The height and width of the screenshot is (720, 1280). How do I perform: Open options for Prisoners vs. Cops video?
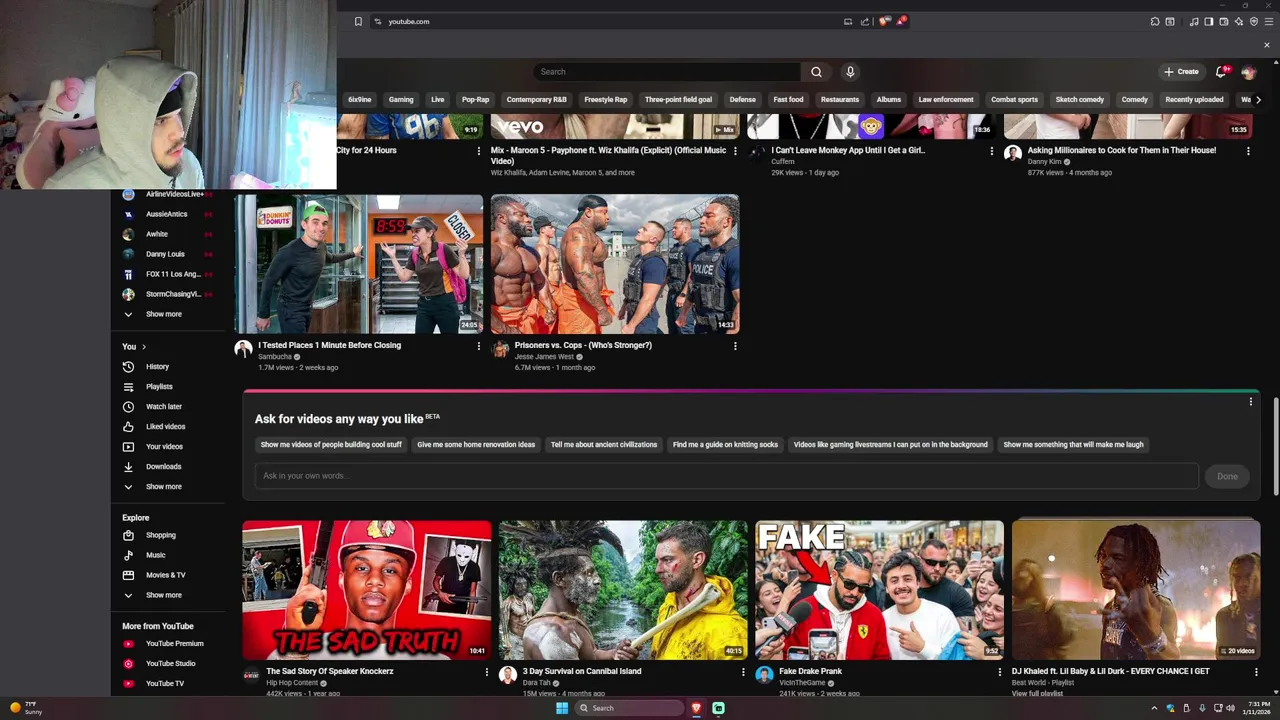click(x=735, y=346)
